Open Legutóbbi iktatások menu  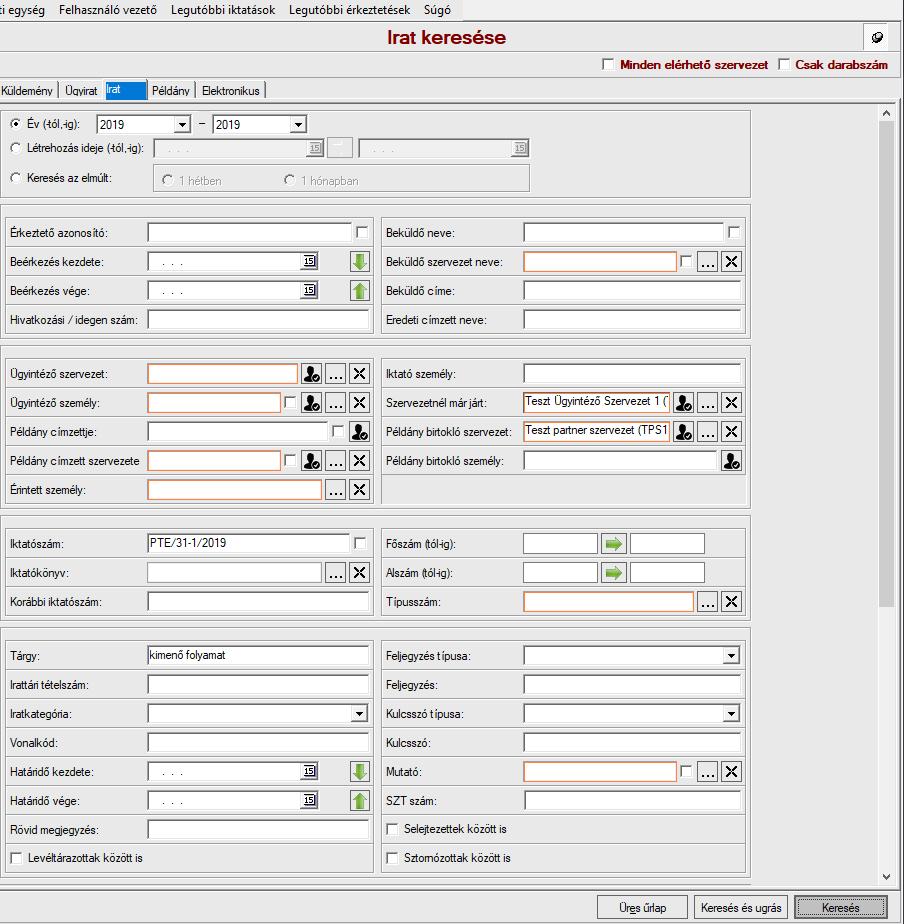[223, 10]
